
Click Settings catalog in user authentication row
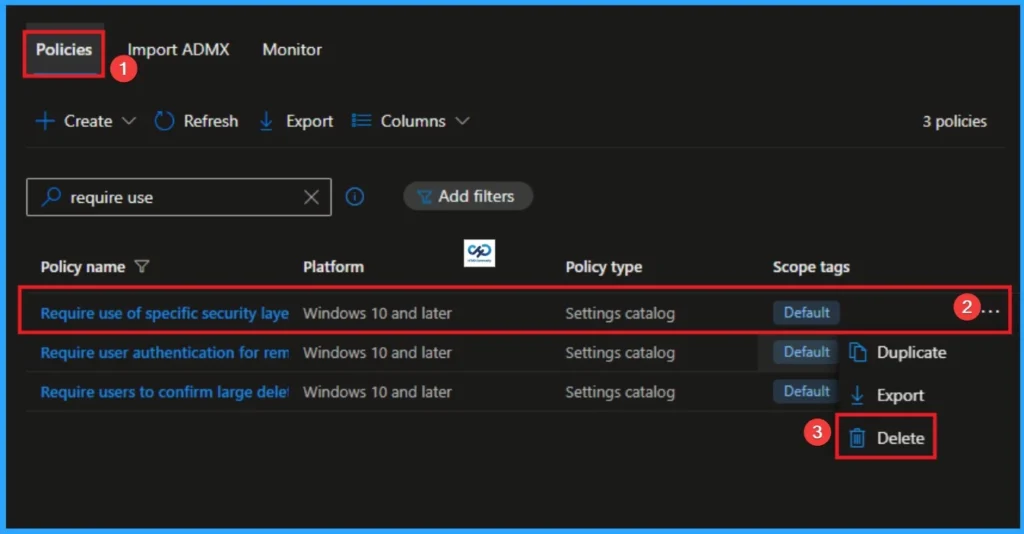620,353
